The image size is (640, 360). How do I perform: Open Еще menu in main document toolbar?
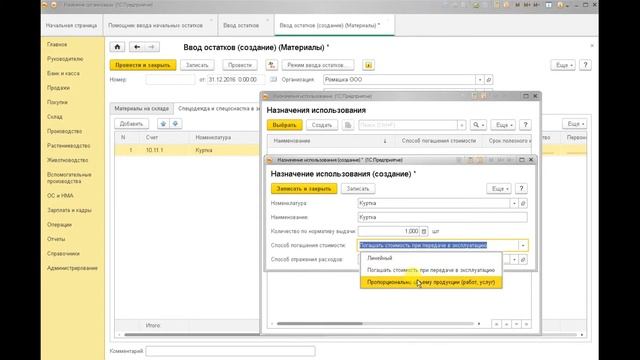[x=563, y=65]
